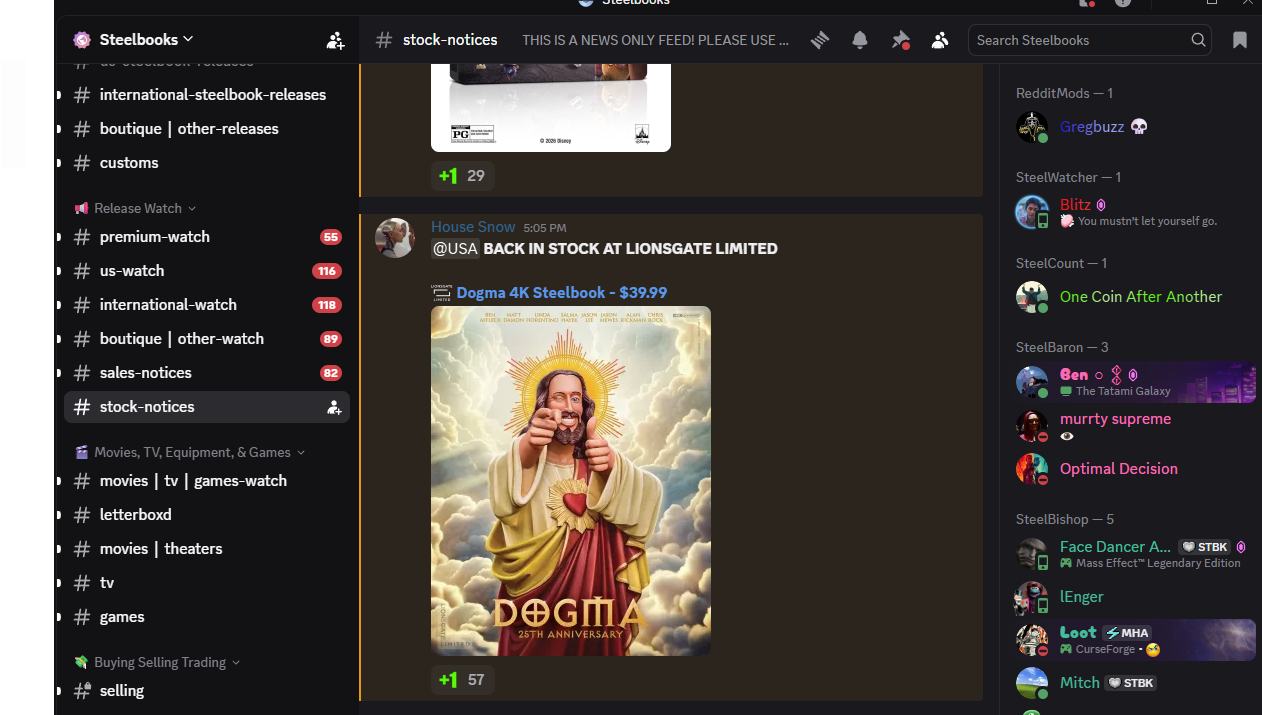Open the movies | tv | games-watch channel
1262x715 pixels.
tap(207, 481)
